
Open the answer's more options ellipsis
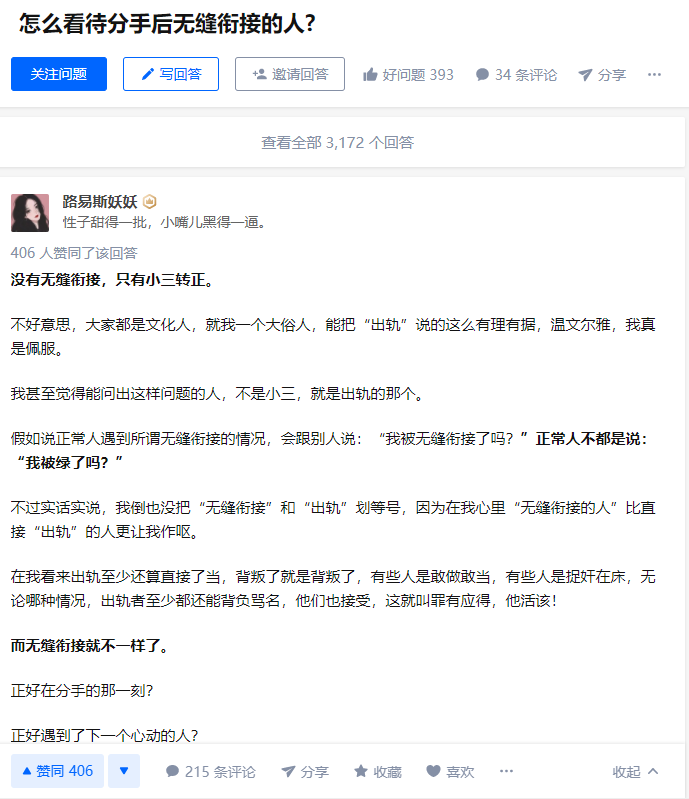(x=506, y=771)
